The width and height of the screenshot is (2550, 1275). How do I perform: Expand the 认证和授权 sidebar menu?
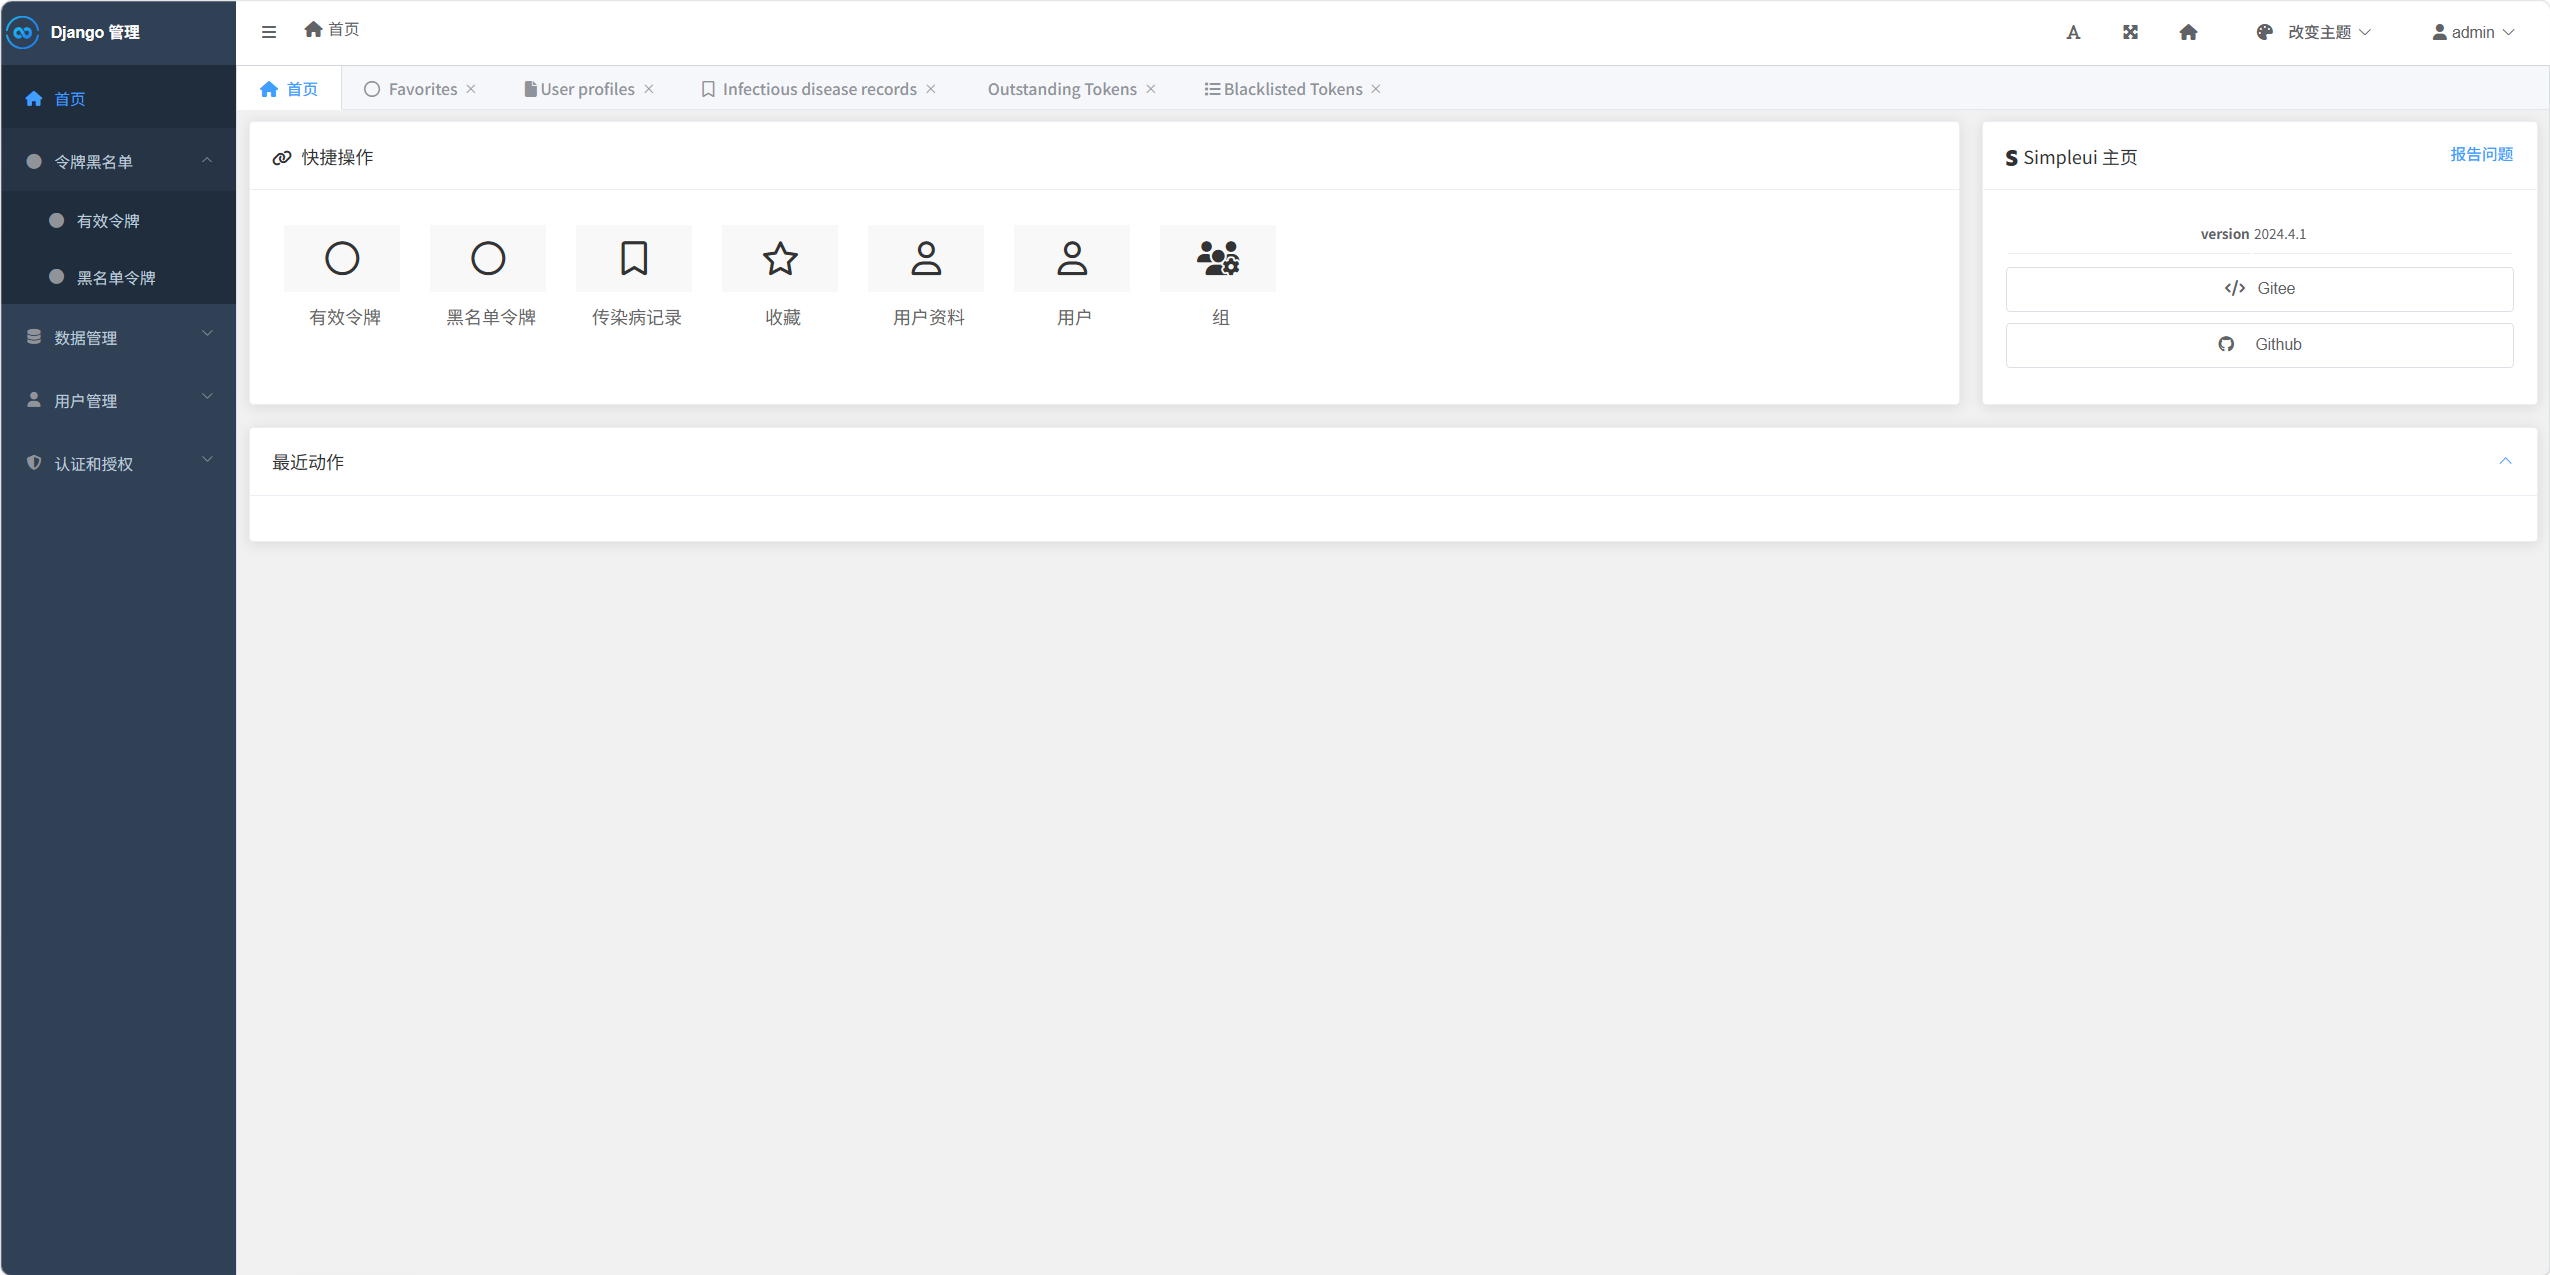point(118,463)
